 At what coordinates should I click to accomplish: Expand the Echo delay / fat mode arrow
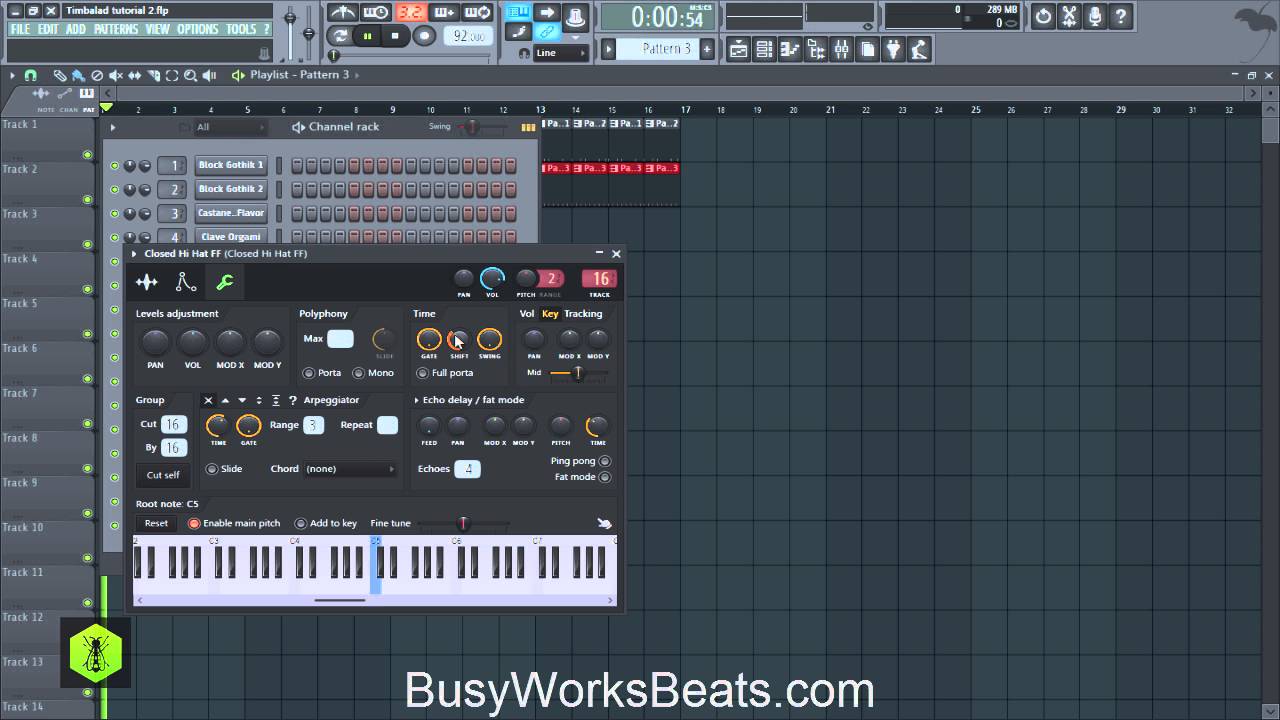click(x=417, y=400)
